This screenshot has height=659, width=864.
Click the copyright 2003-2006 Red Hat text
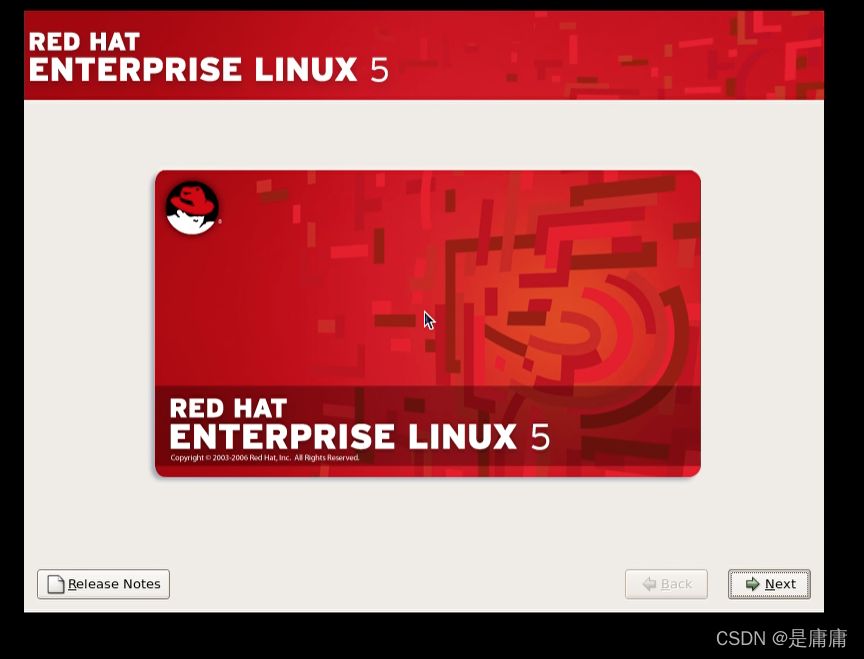coord(264,458)
